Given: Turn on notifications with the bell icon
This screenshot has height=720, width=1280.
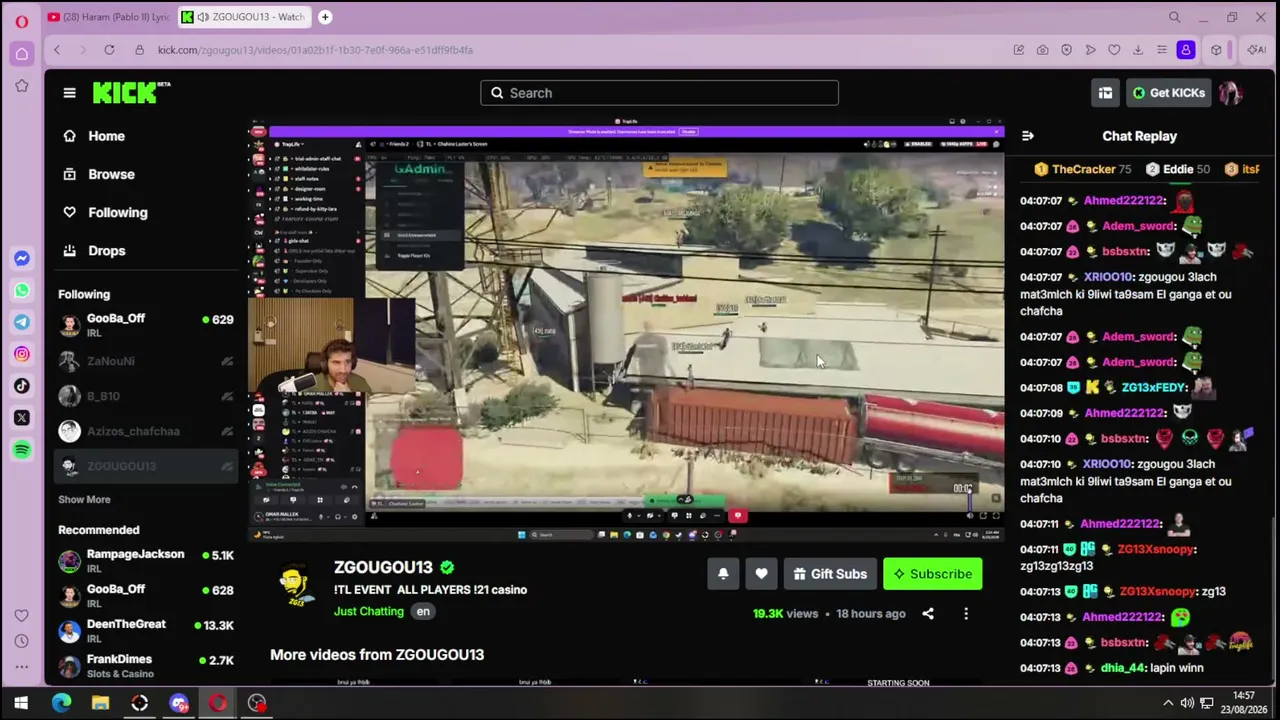Looking at the screenshot, I should click(x=723, y=574).
